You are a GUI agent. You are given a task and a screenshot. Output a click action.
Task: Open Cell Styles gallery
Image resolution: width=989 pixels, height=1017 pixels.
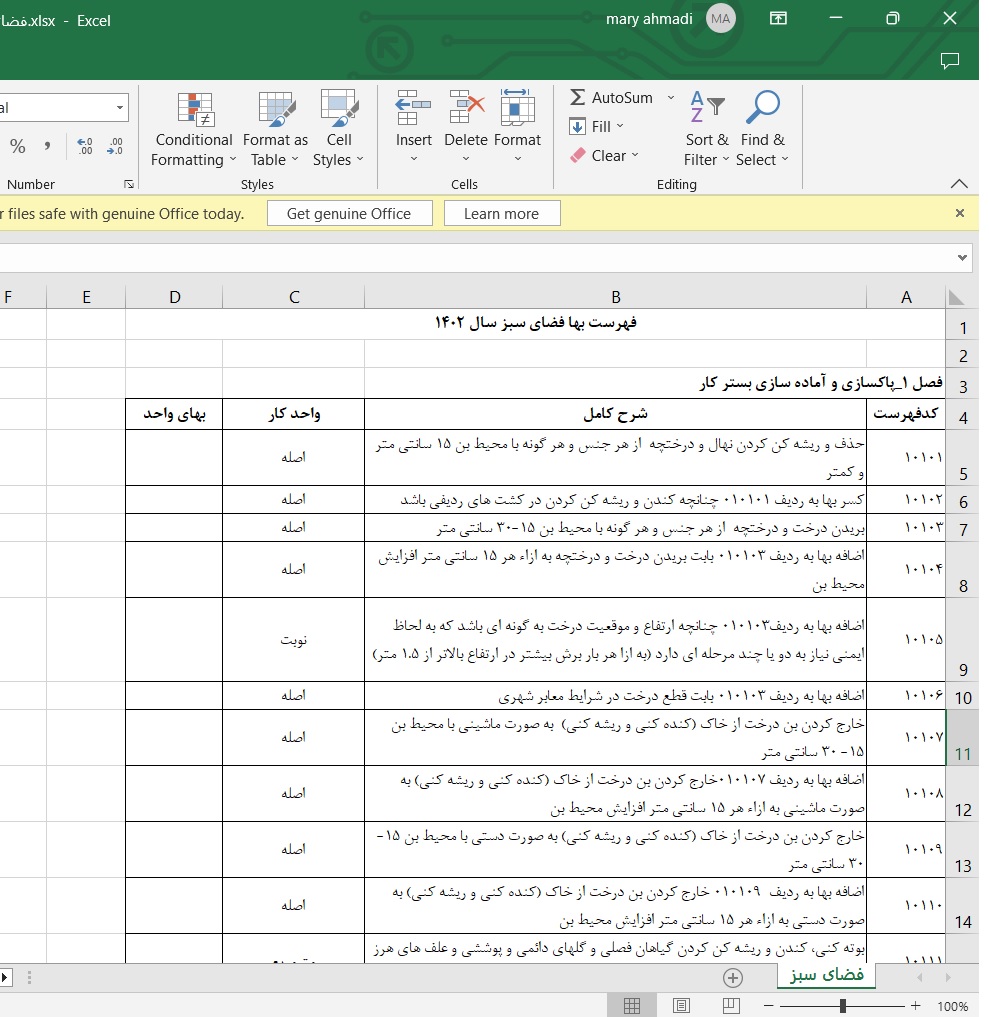[x=339, y=129]
